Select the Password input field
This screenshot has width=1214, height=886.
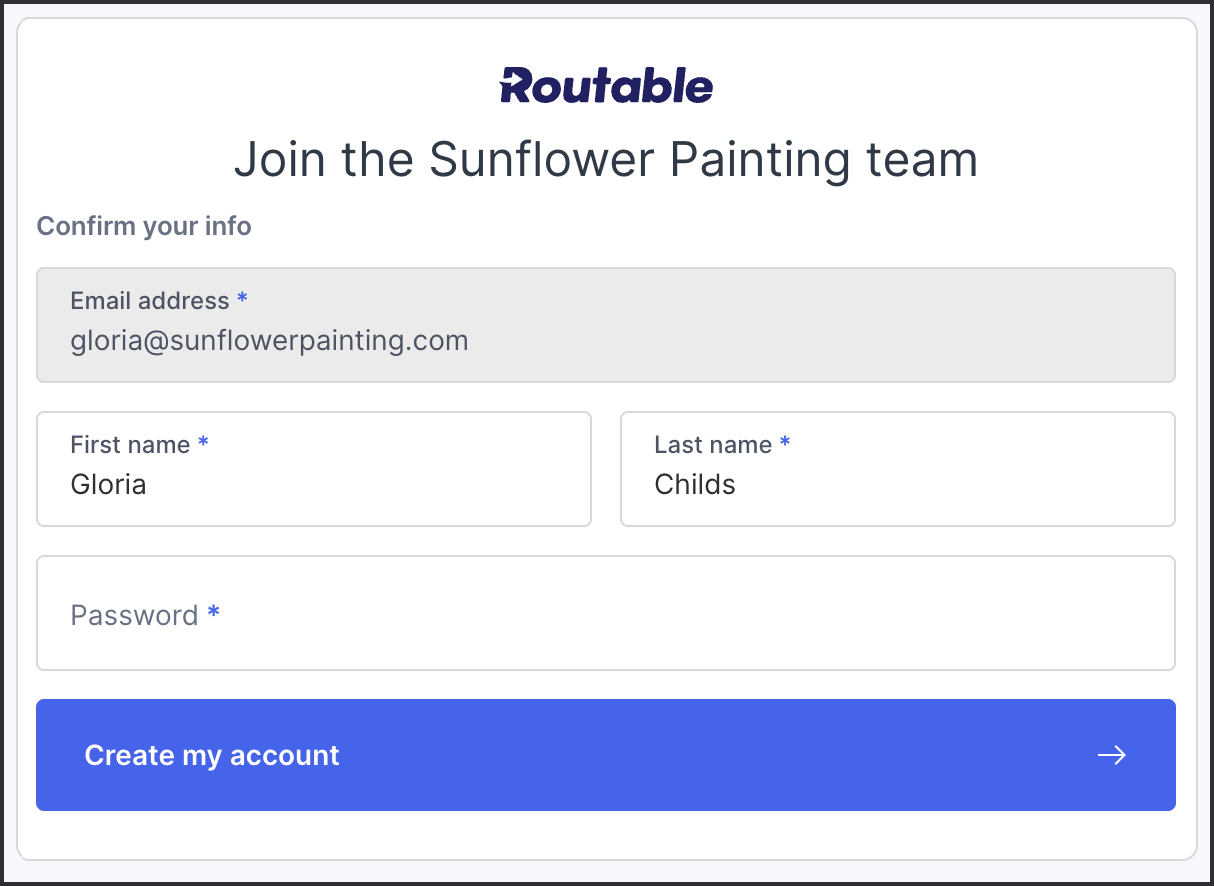pyautogui.click(x=606, y=613)
